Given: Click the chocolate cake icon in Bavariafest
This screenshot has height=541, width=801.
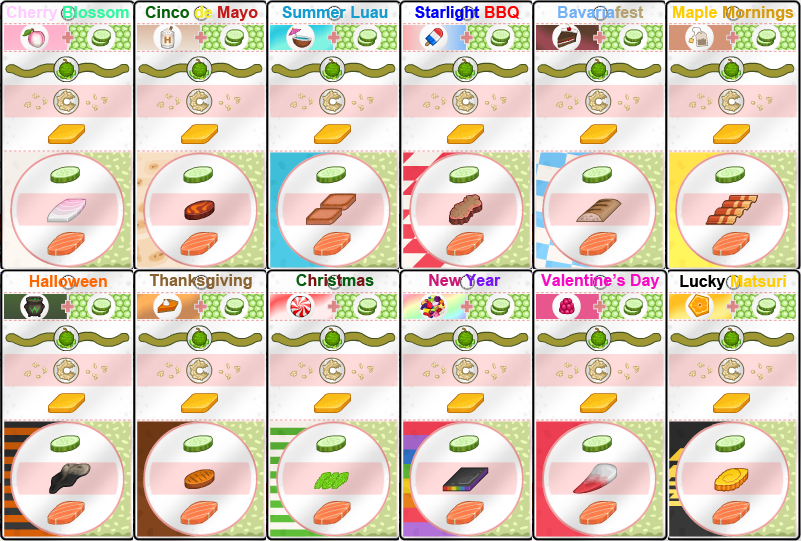Looking at the screenshot, I should click(x=567, y=38).
